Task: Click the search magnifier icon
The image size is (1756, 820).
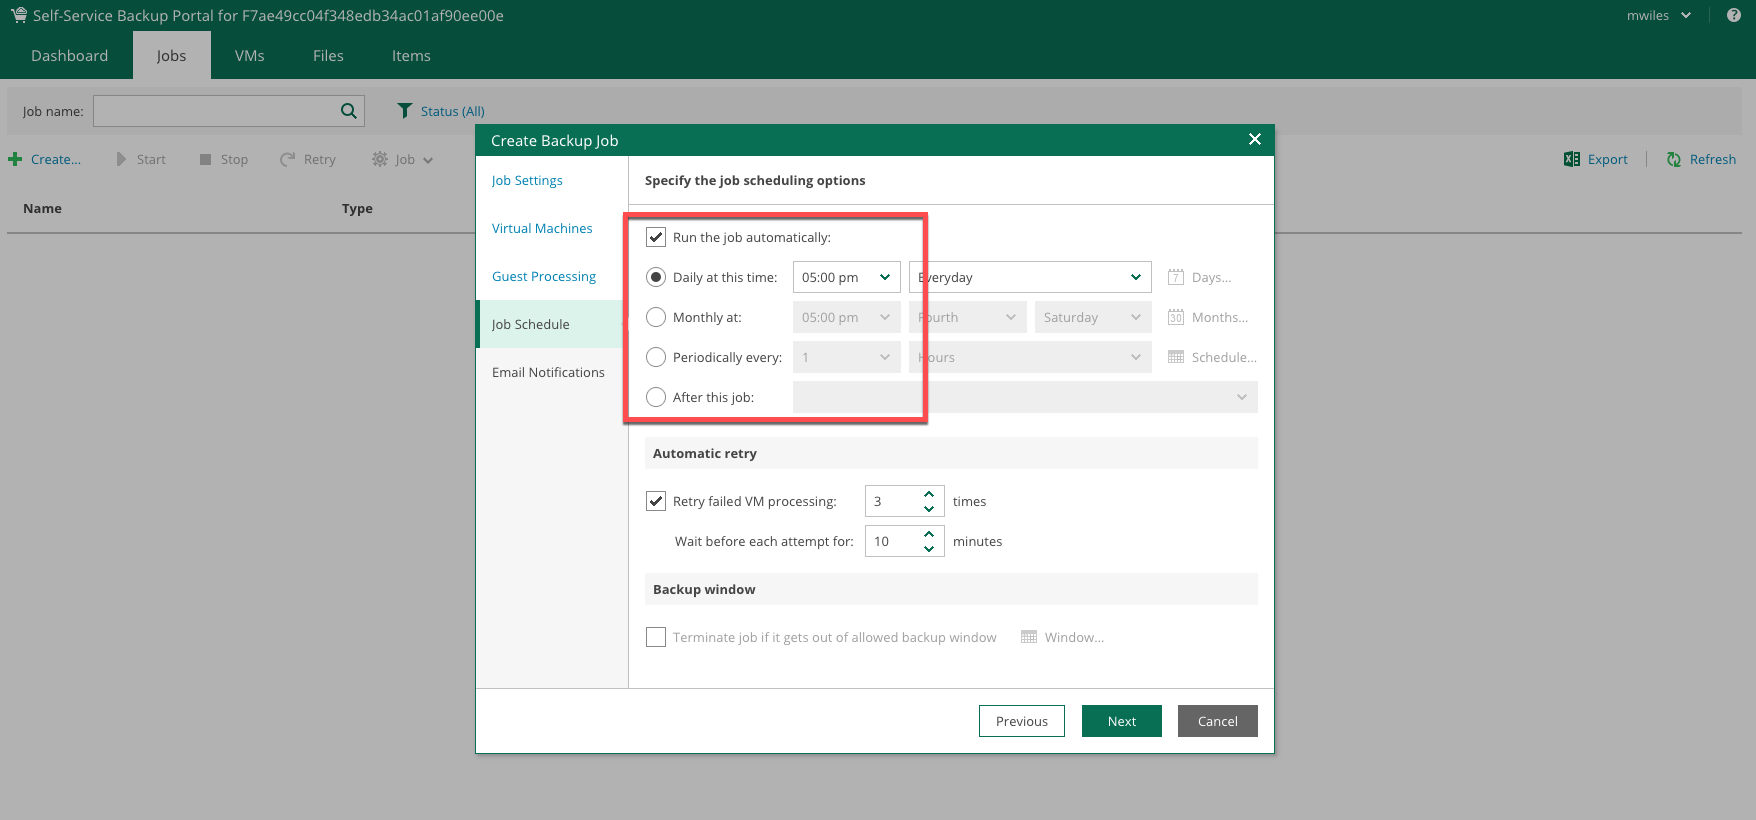Action: (x=348, y=111)
